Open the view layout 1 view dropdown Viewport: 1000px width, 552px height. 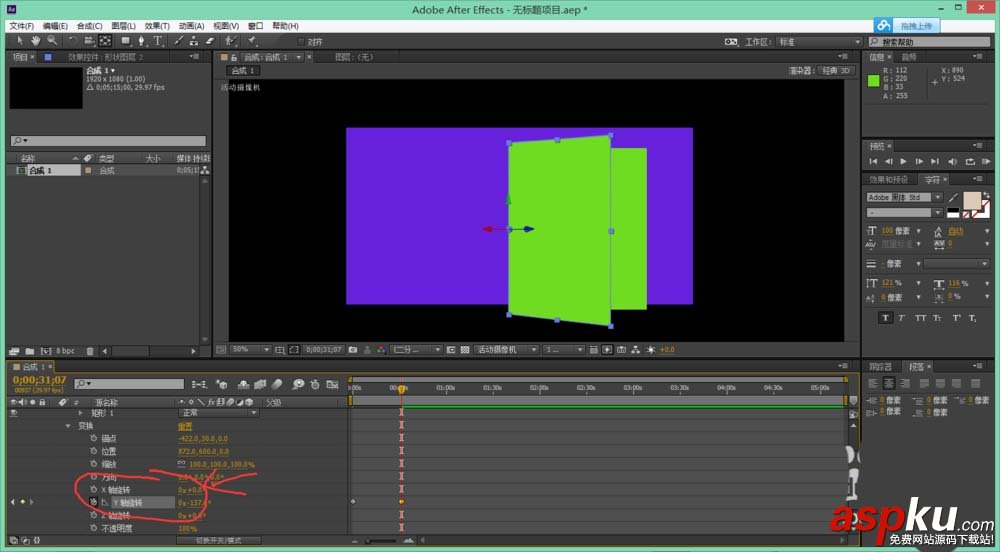pos(563,350)
